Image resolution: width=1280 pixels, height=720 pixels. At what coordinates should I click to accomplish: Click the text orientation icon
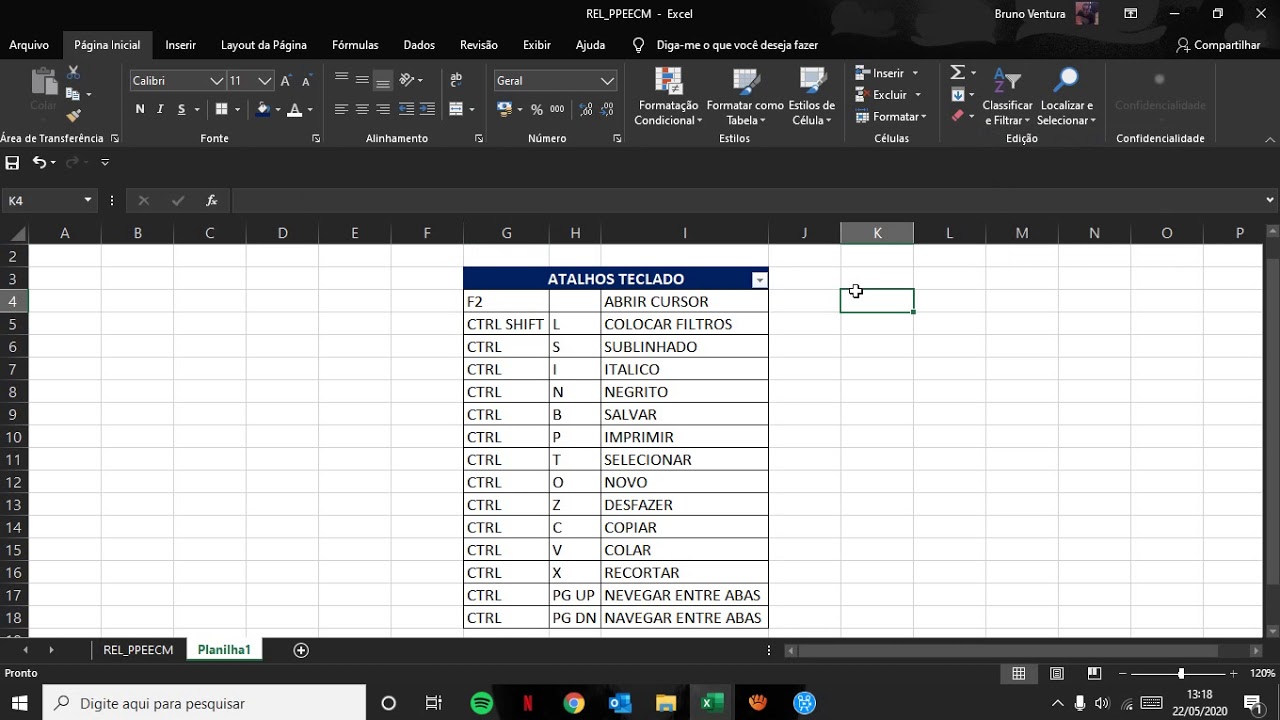point(407,79)
